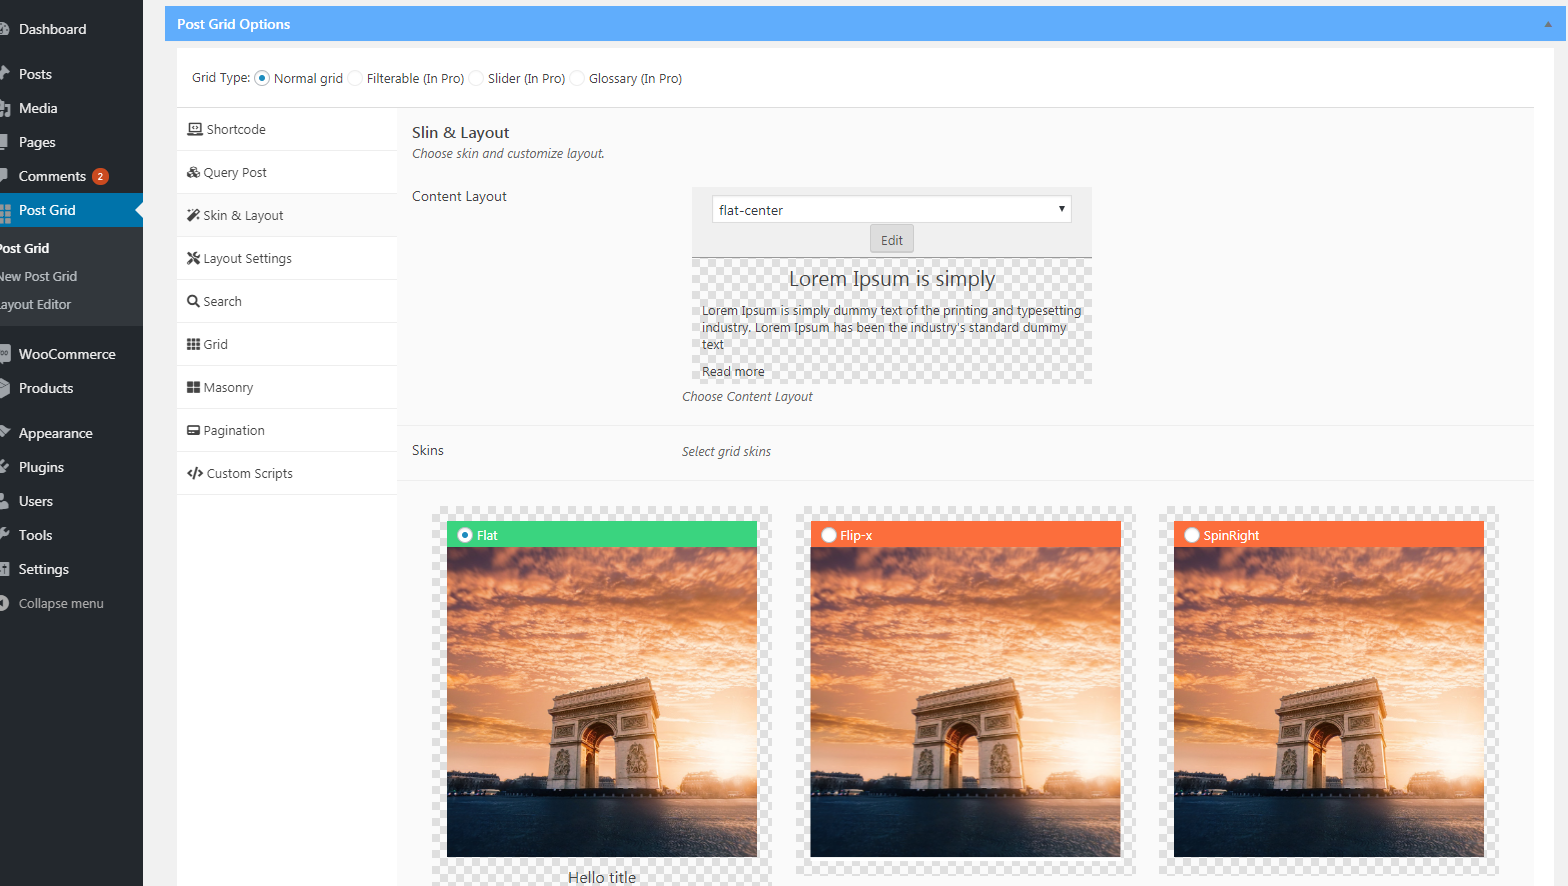Open WooCommerce in the admin sidebar
This screenshot has height=886, width=1568.
pos(66,354)
